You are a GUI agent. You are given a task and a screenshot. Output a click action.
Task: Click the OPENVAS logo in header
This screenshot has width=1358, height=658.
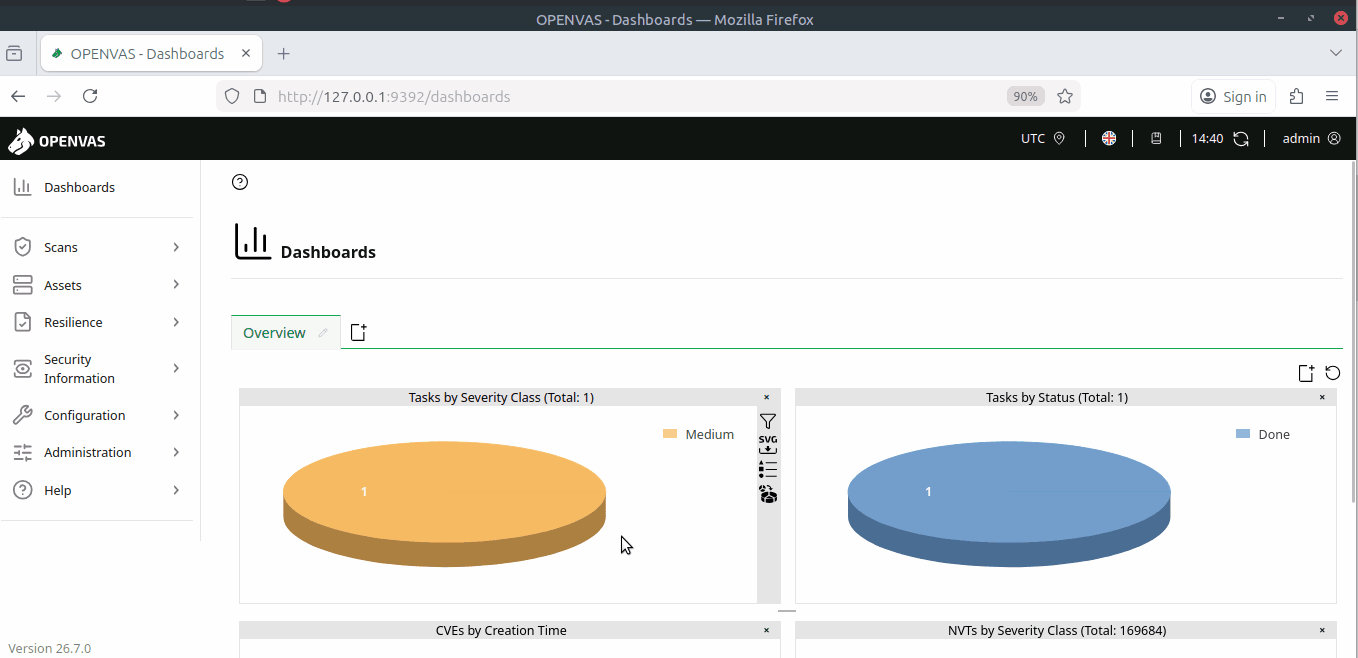click(57, 141)
